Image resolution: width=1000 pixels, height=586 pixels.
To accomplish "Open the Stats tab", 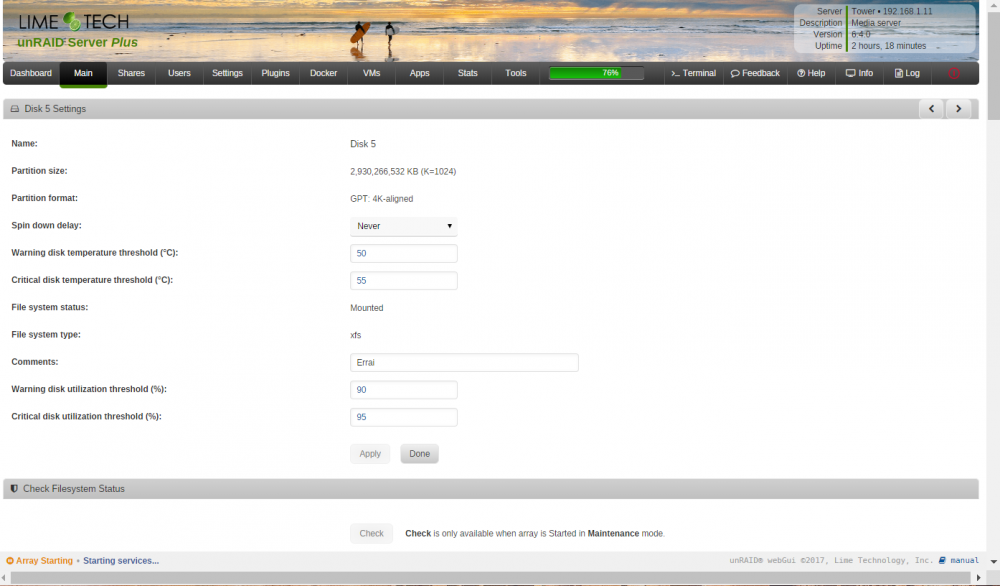I will (x=467, y=73).
